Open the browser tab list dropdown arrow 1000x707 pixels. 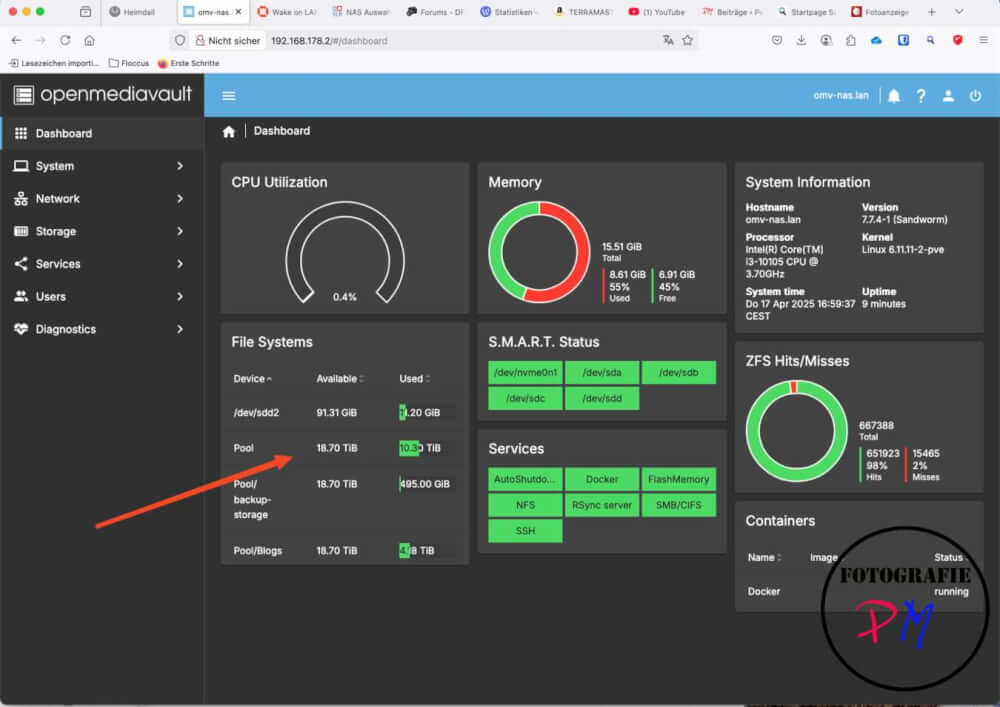(x=959, y=11)
